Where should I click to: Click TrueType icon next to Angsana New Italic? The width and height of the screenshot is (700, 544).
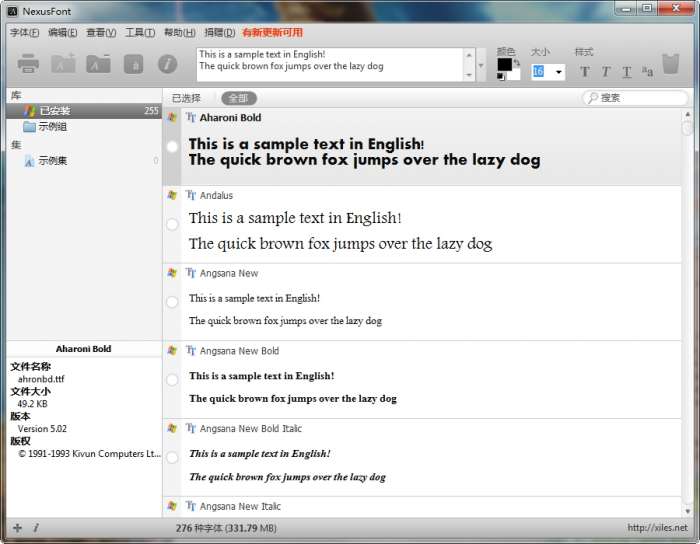coord(191,506)
